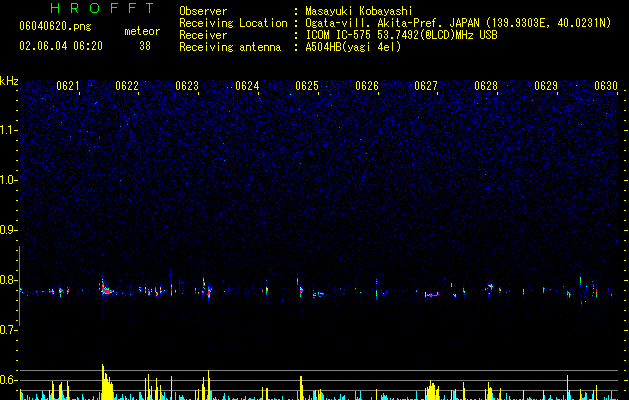Select the A504HB(yagi 4el) antenna text
The width and height of the screenshot is (629, 400).
click(x=353, y=47)
